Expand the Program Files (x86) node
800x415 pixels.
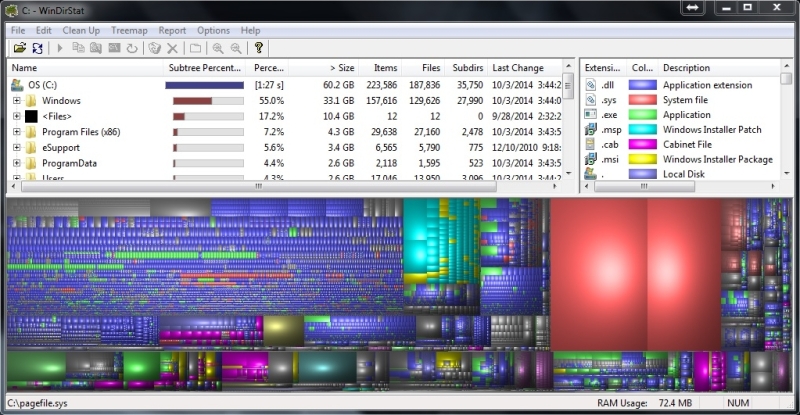[x=17, y=132]
